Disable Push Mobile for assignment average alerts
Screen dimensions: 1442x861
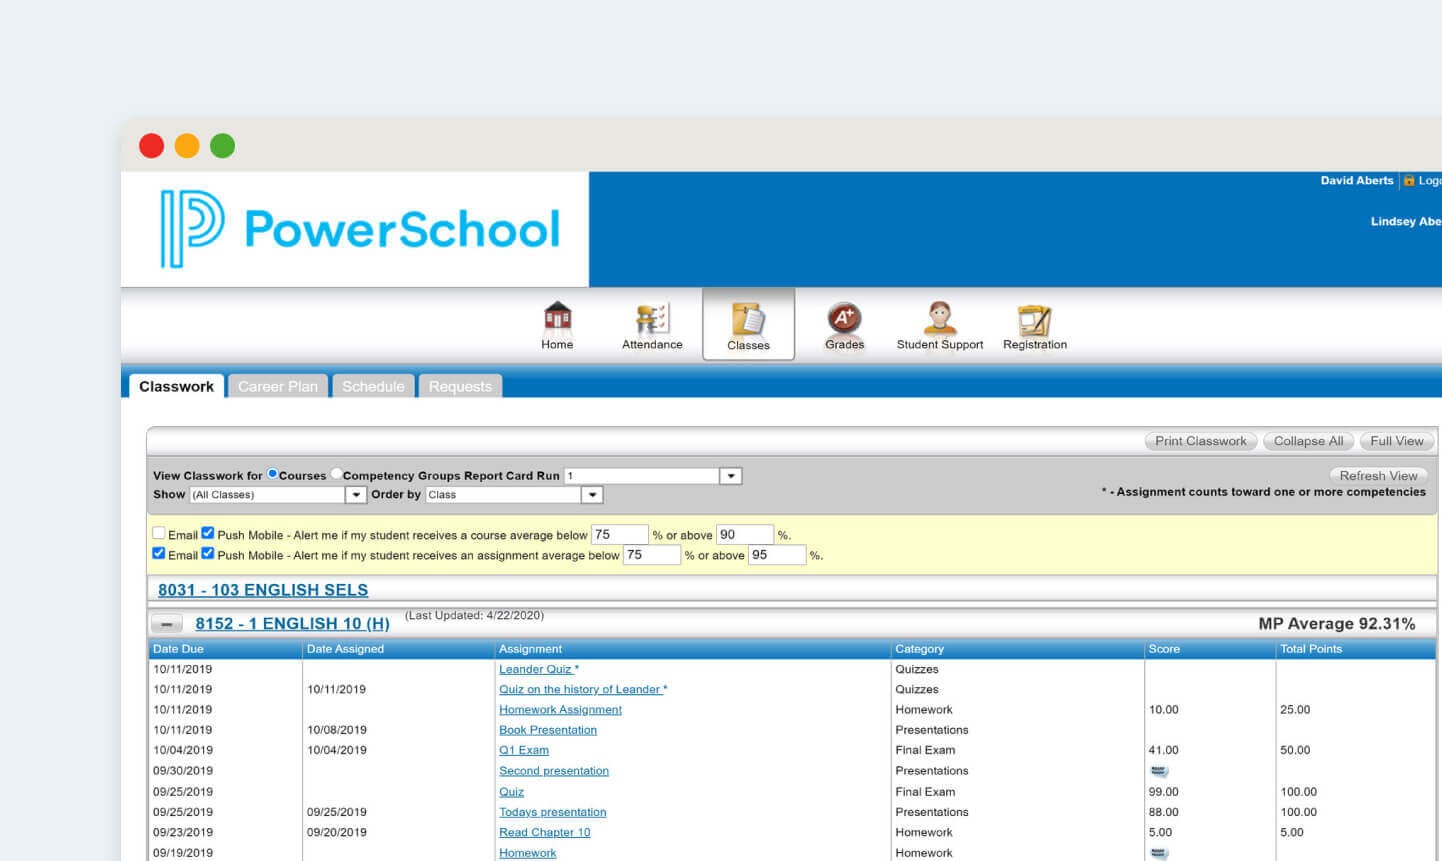pos(207,552)
